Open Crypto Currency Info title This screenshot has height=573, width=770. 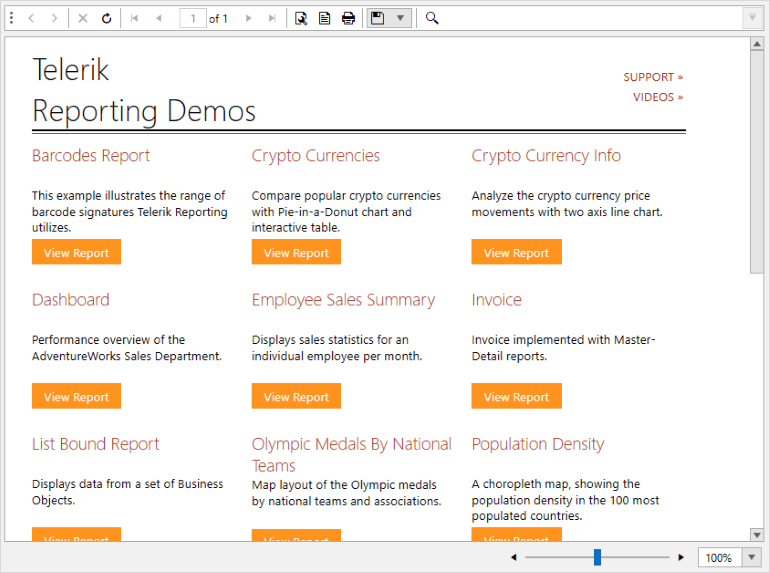click(x=546, y=156)
